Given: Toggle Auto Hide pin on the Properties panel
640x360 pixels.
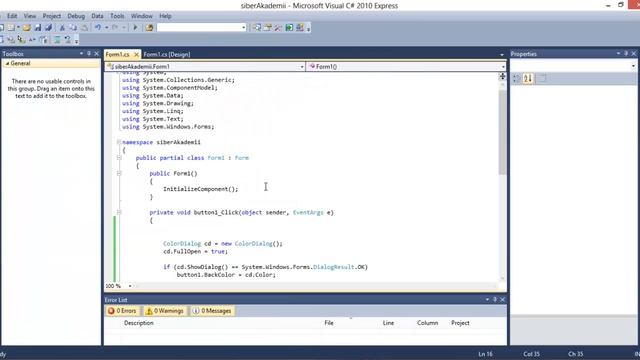Looking at the screenshot, I should 626,53.
